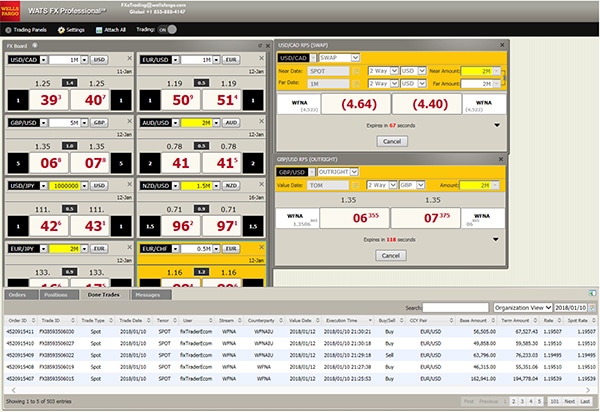600x412 pixels.
Task: Cancel the GBP/USD RFS outright request
Action: click(x=390, y=256)
